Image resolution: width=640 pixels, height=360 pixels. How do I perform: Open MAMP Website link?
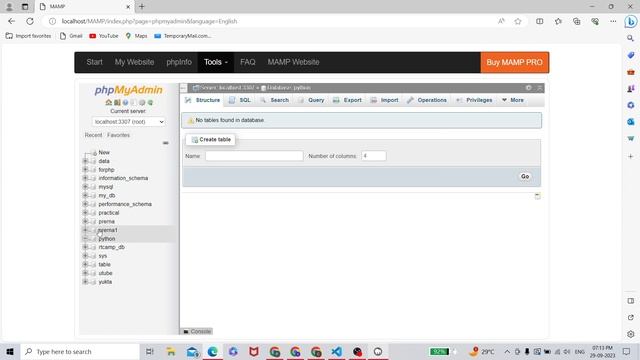point(293,62)
